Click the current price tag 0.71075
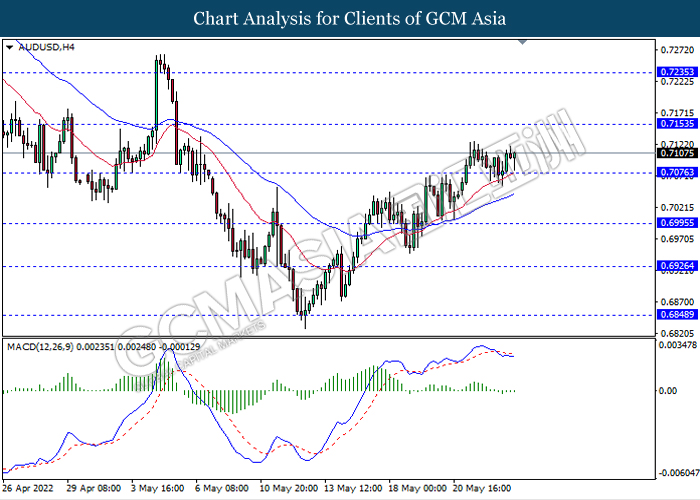The height and width of the screenshot is (500, 700). click(x=677, y=153)
